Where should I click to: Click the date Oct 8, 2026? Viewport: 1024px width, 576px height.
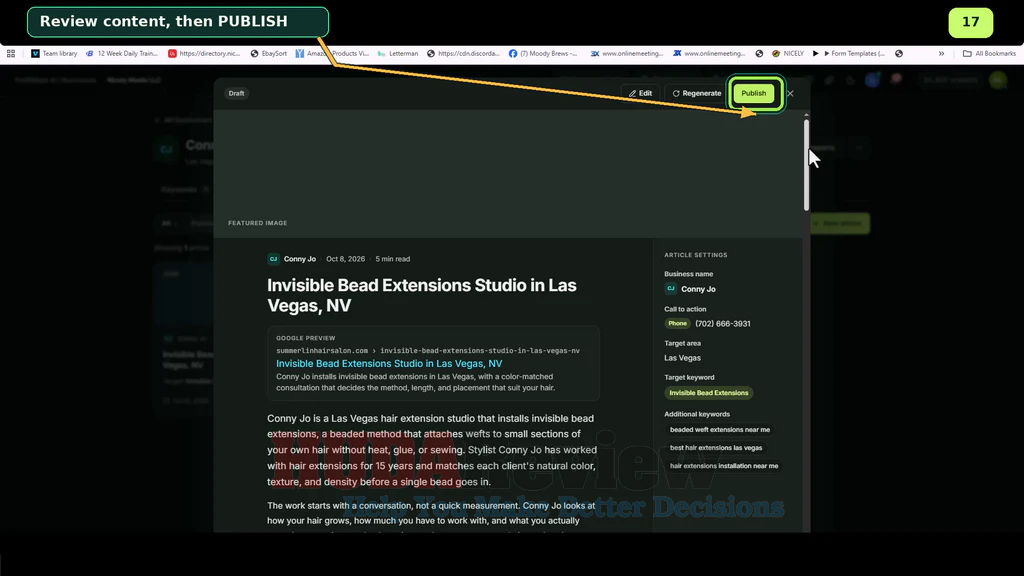point(345,259)
